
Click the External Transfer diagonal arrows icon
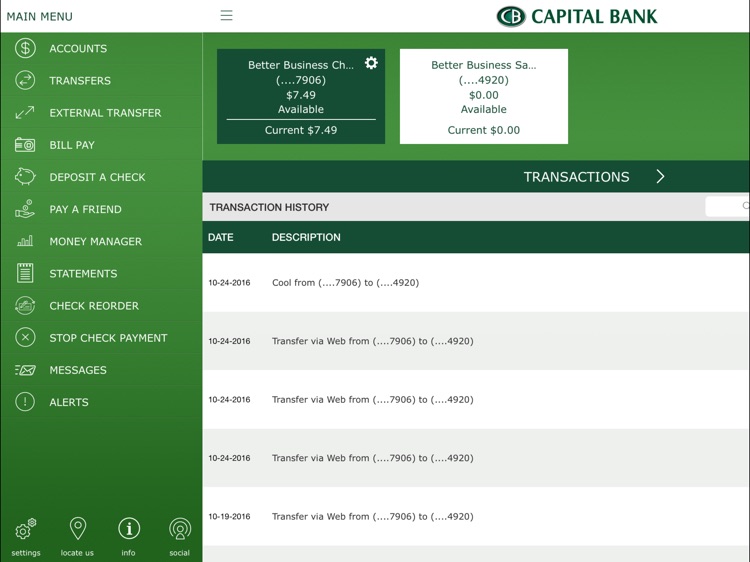pos(25,112)
